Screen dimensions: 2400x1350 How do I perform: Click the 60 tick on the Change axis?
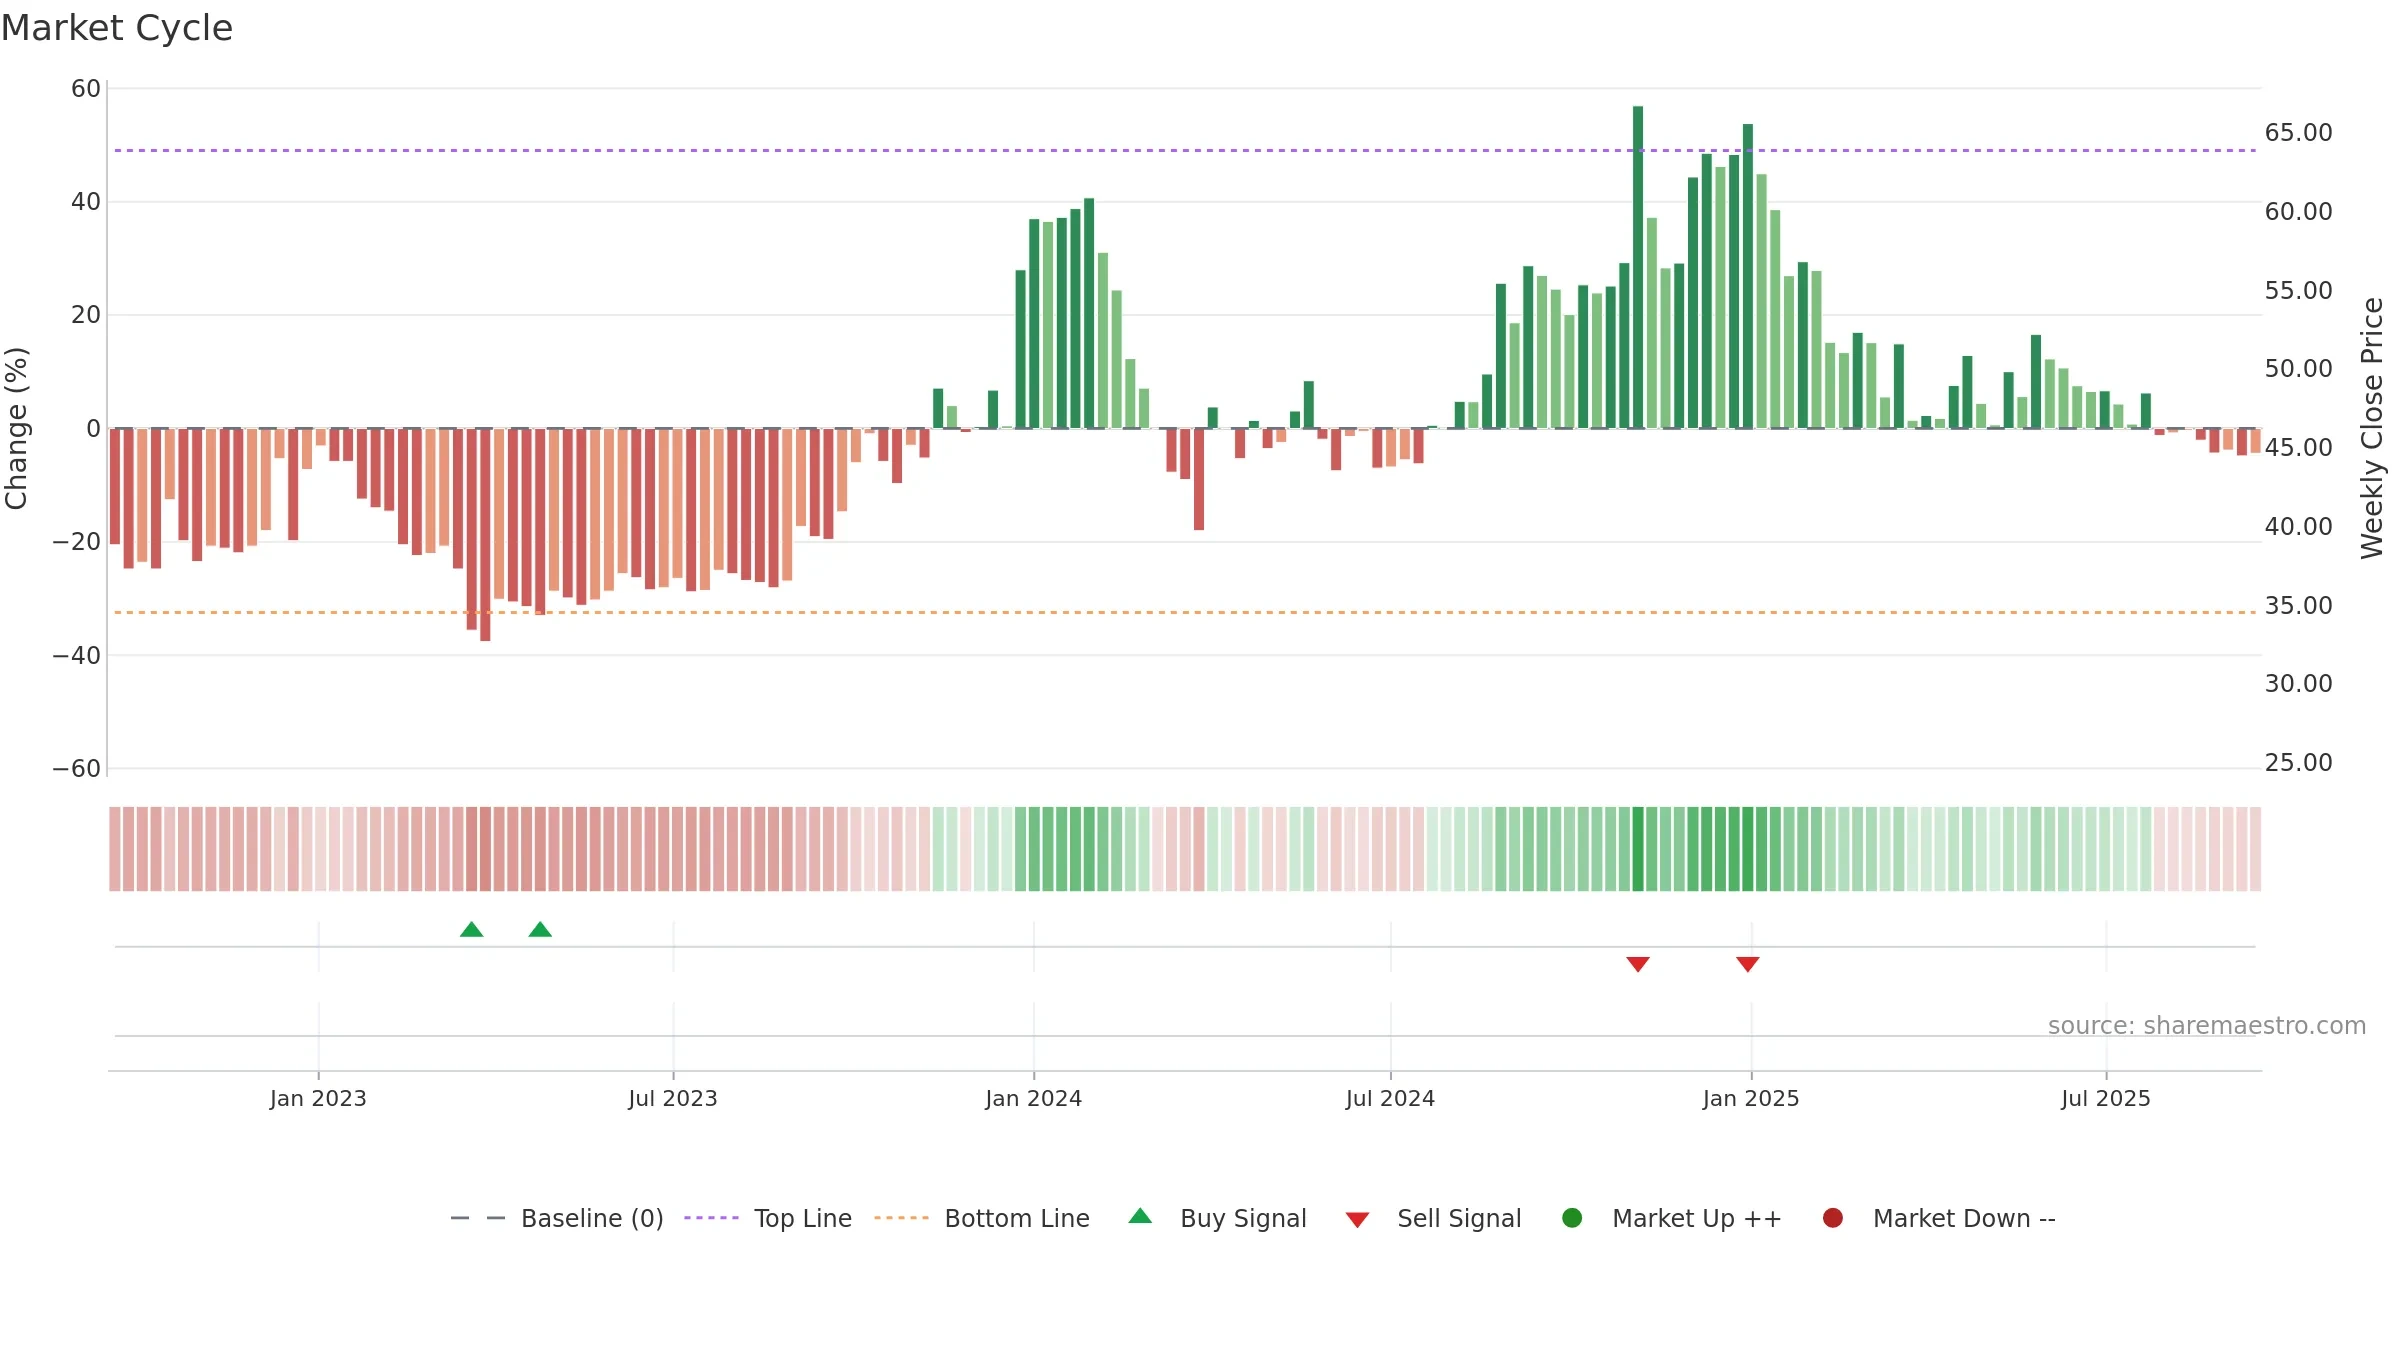[86, 89]
